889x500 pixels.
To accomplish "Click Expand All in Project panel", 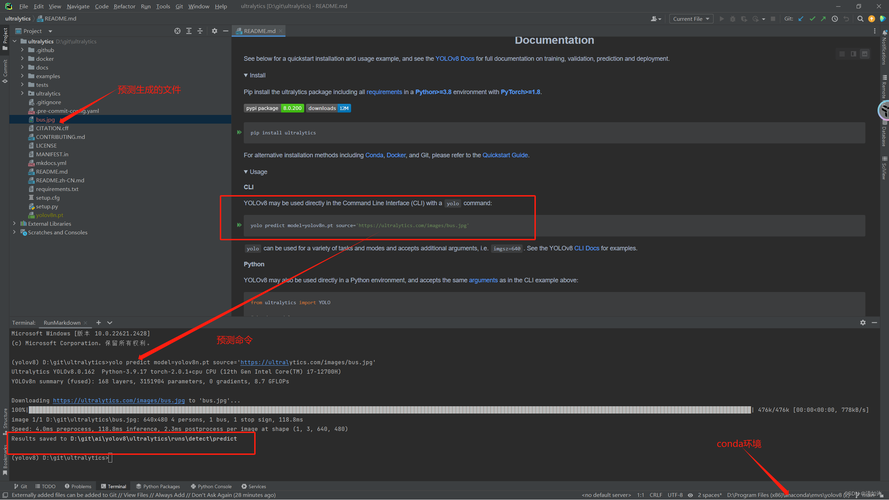I will pyautogui.click(x=189, y=31).
